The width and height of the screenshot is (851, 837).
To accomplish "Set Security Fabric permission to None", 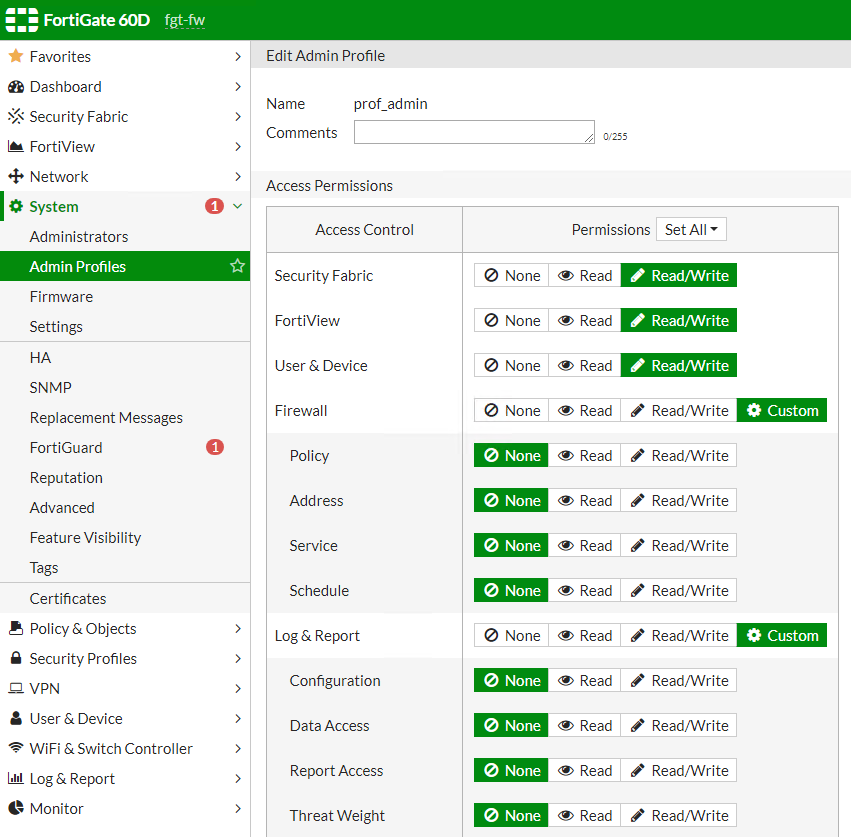I will (511, 276).
